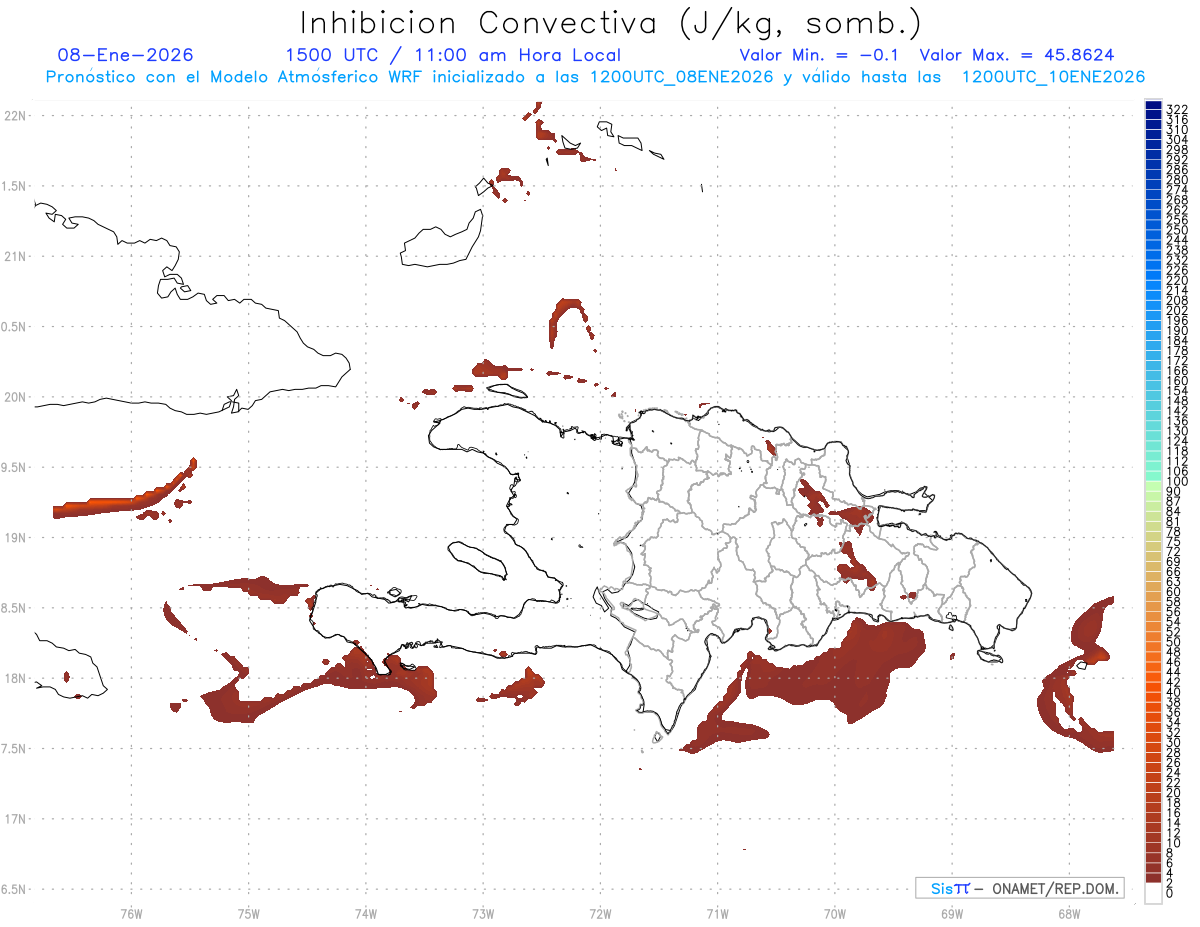Click the "21N" latitude label
Image resolution: width=1200 pixels, height=927 pixels.
point(15,257)
